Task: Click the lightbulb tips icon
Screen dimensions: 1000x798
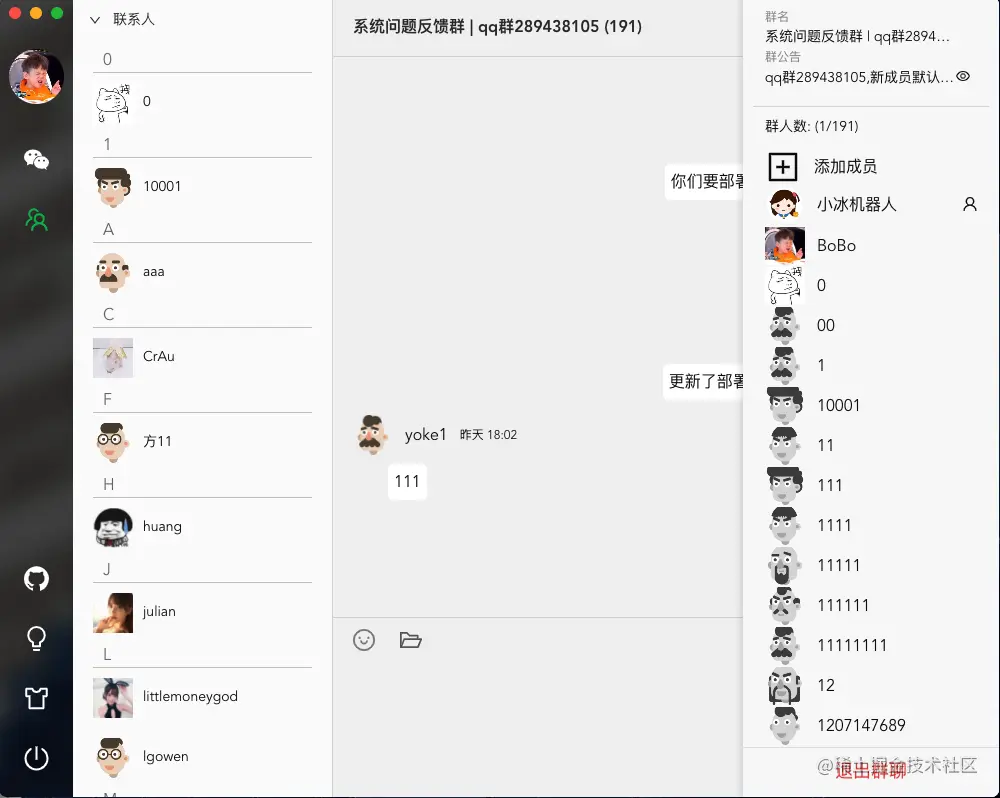Action: tap(36, 638)
